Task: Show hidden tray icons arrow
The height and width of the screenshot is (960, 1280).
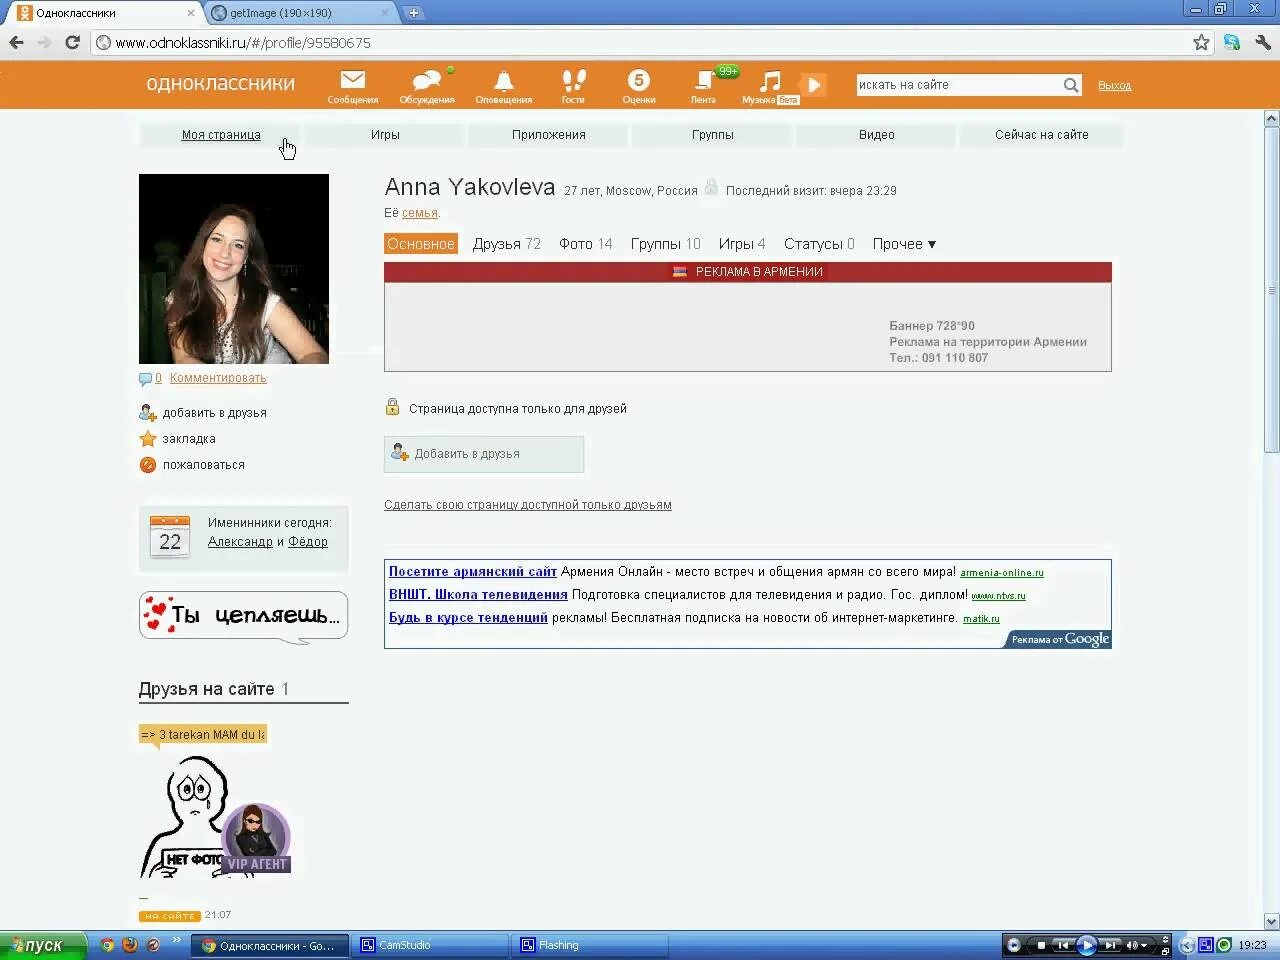Action: (x=1187, y=945)
